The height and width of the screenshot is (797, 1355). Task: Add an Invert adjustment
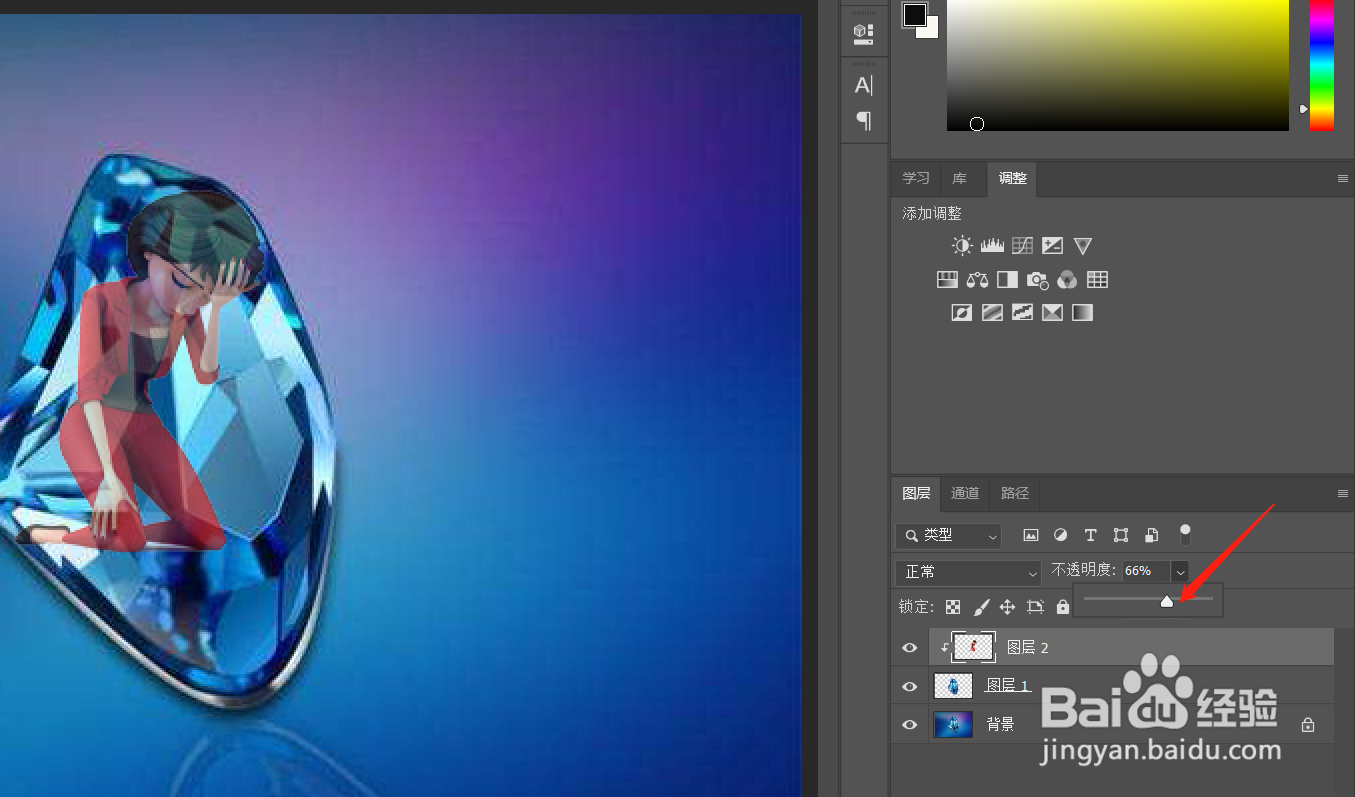[x=961, y=313]
